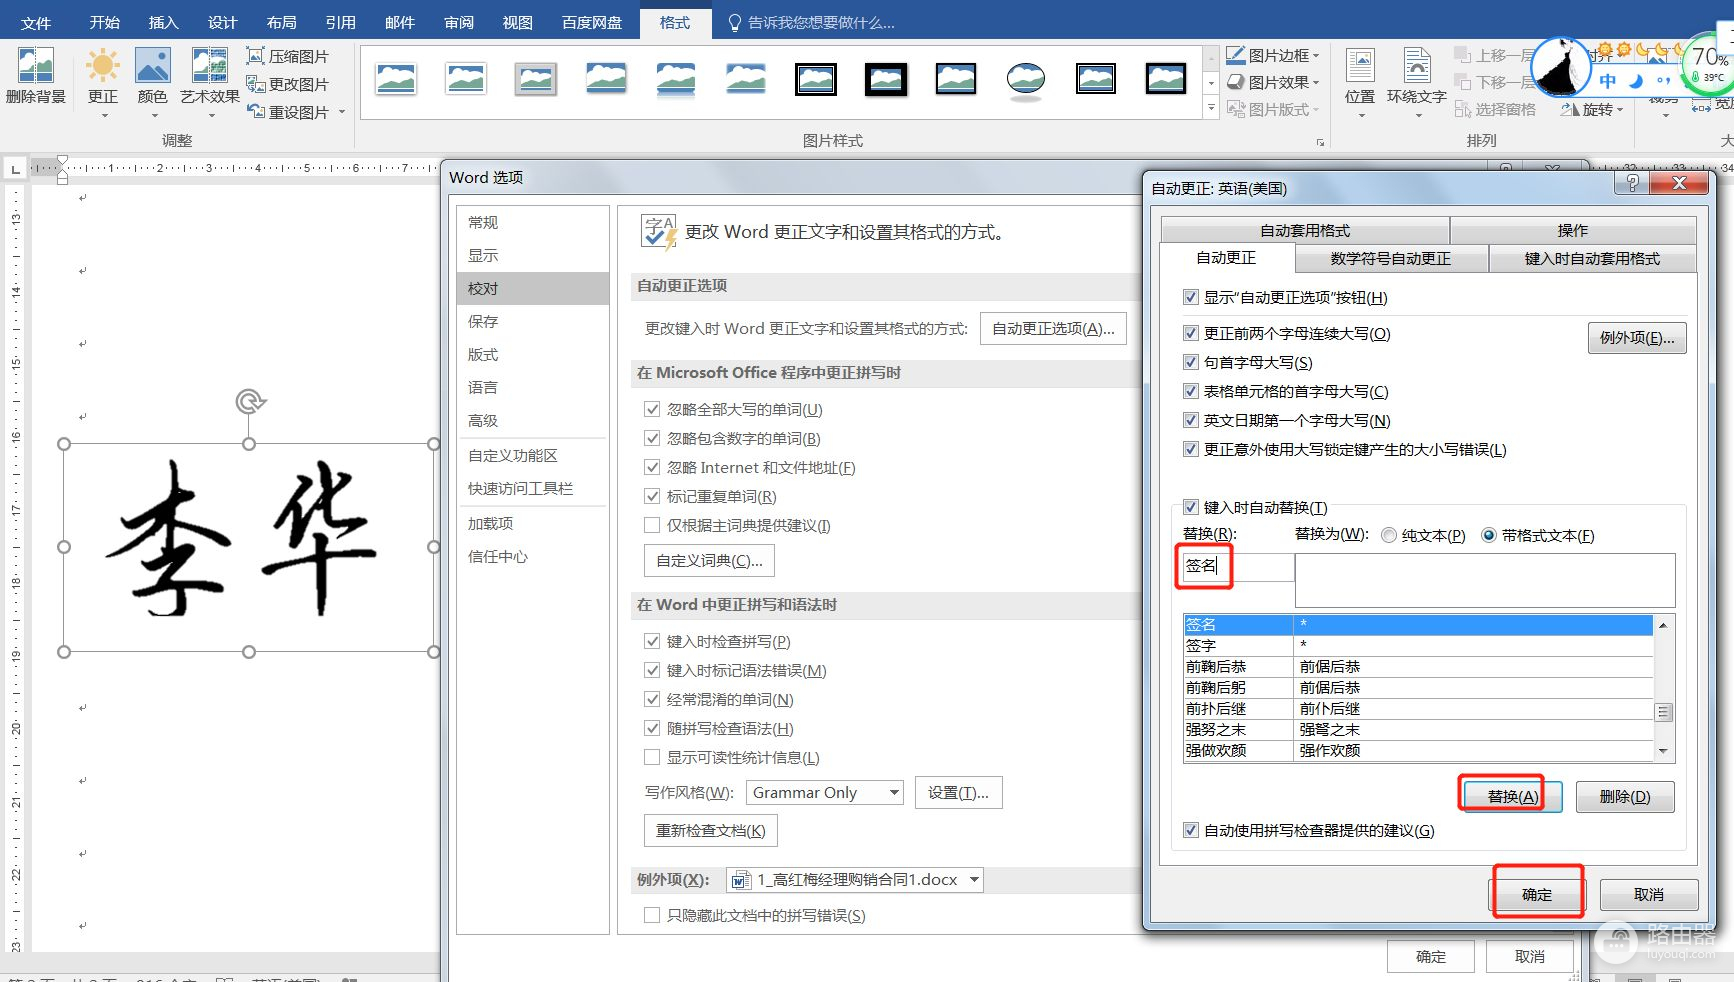Click the help question mark in AutoCorrect dialog
This screenshot has width=1734, height=982.
tap(1632, 183)
